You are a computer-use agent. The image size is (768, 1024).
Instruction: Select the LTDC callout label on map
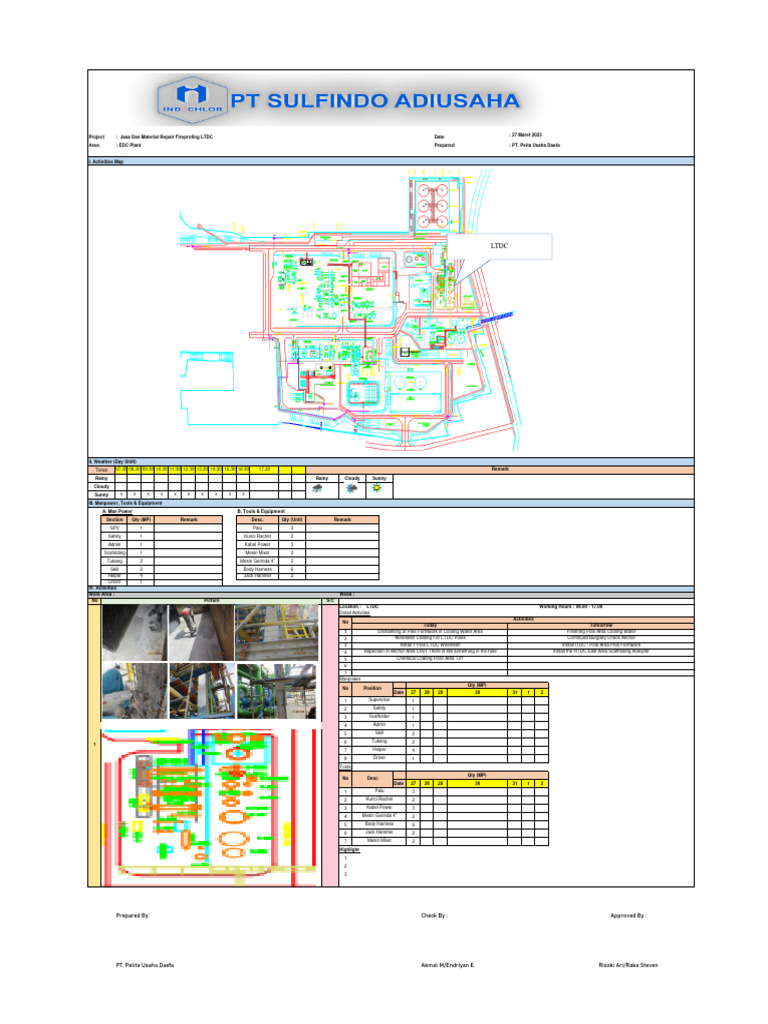tap(499, 246)
